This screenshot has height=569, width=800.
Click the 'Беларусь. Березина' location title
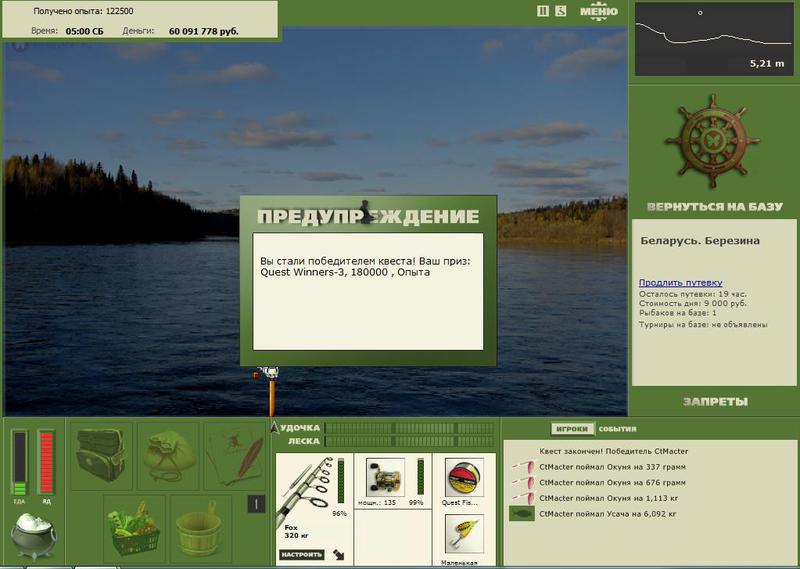coord(700,241)
